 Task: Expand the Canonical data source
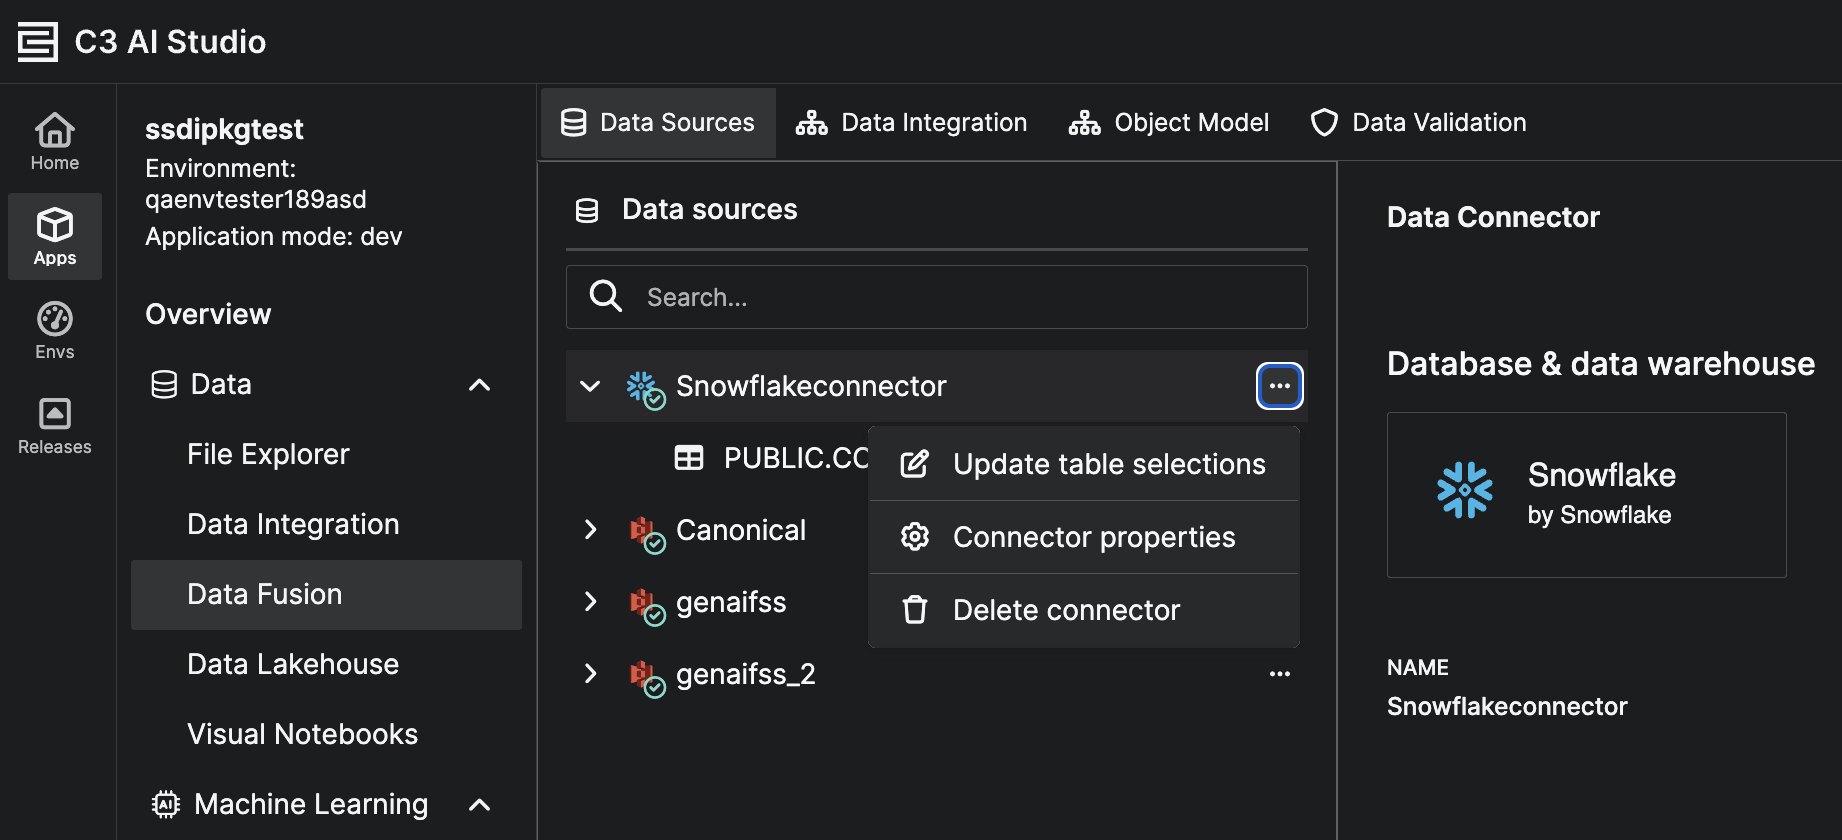pyautogui.click(x=590, y=530)
